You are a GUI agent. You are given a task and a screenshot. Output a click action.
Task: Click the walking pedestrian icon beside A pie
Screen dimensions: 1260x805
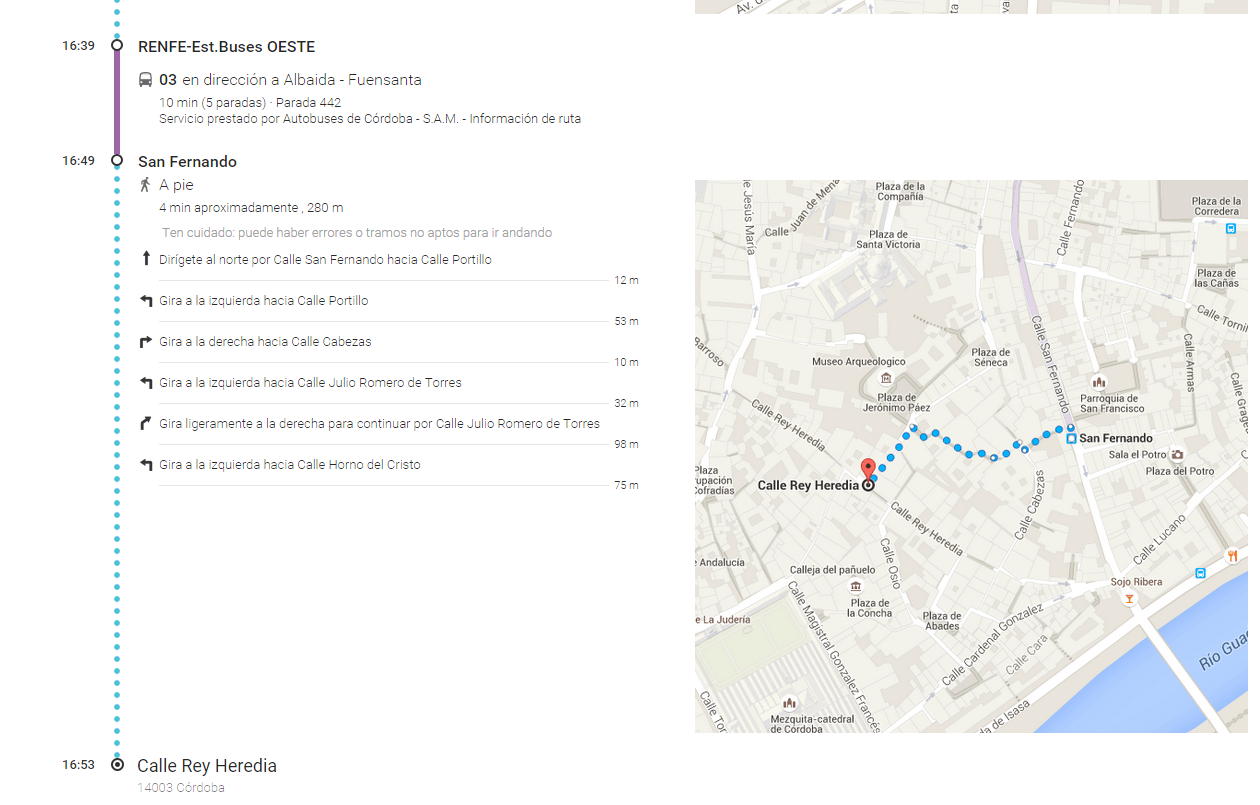coord(146,185)
